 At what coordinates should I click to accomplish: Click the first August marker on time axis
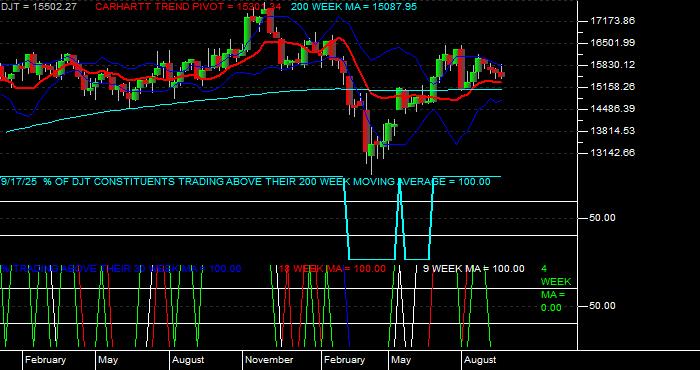(188, 360)
